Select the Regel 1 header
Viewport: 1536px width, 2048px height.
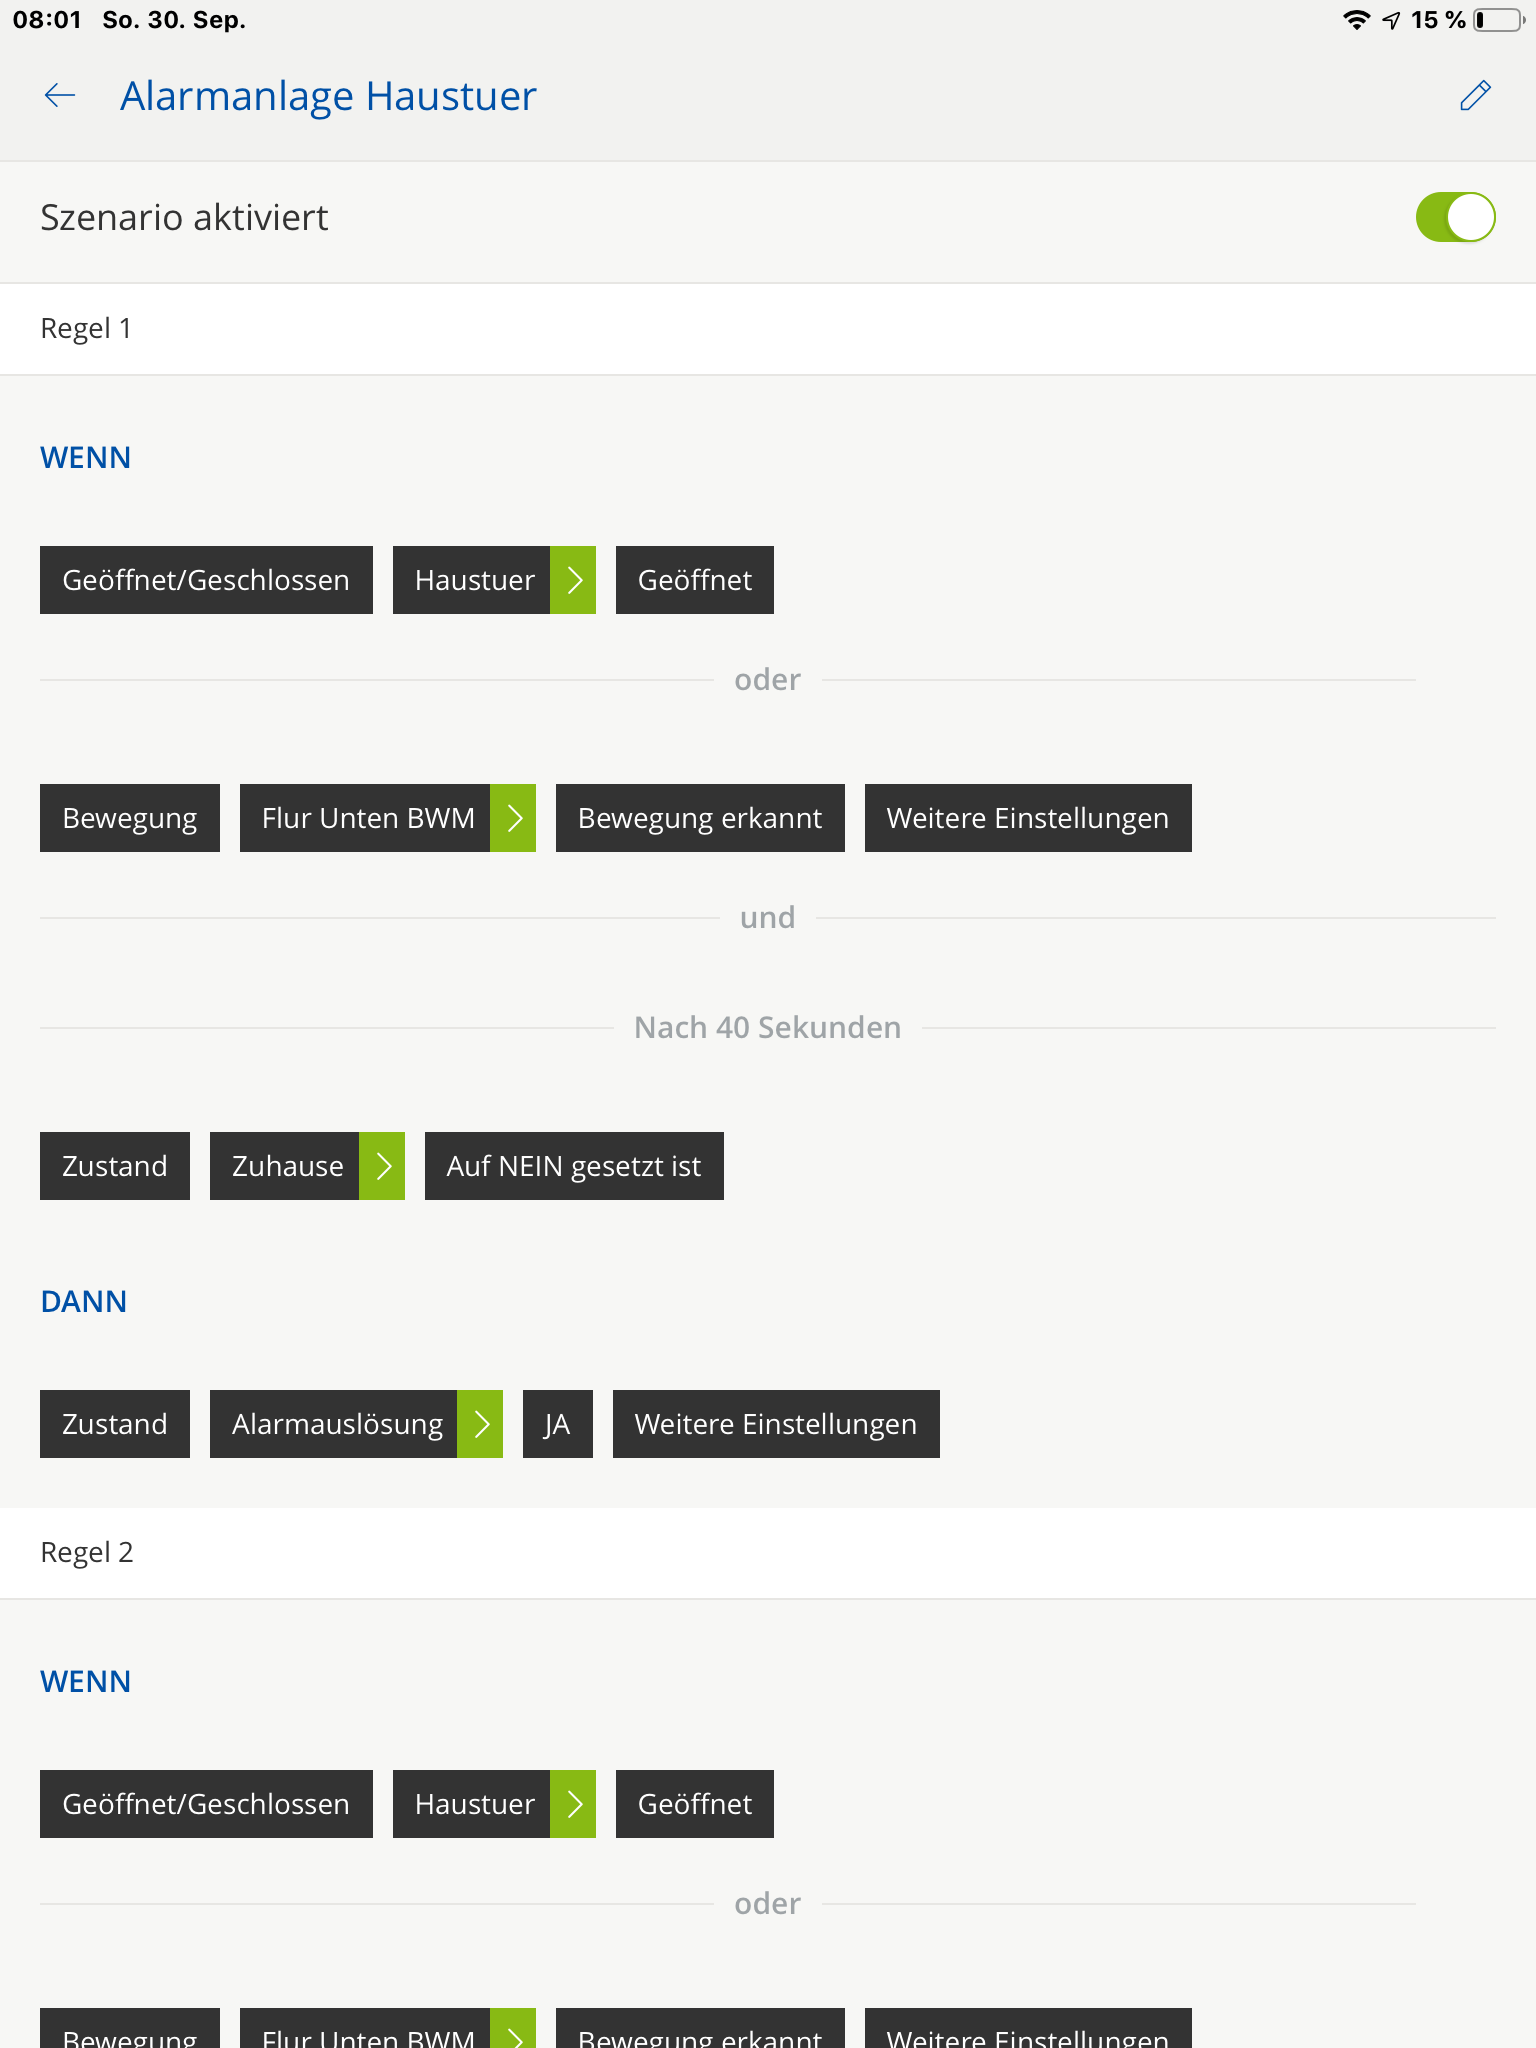(x=86, y=329)
